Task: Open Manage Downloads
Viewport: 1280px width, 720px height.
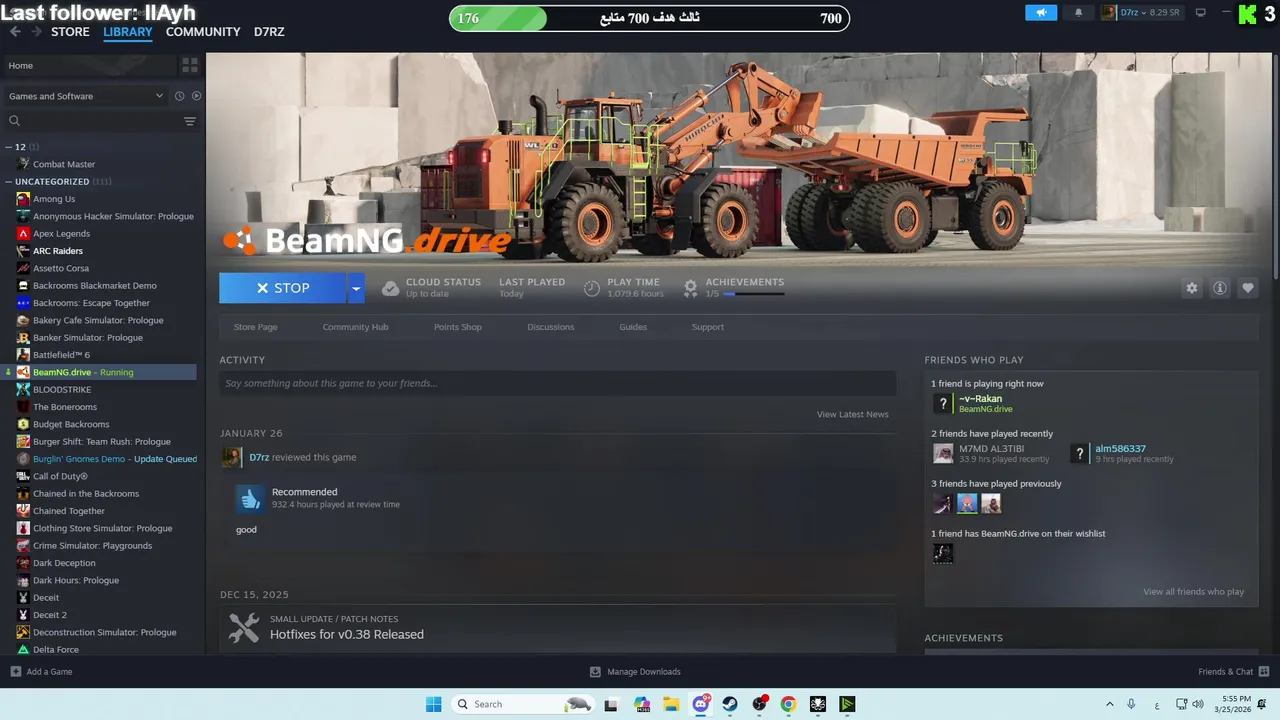Action: [635, 672]
